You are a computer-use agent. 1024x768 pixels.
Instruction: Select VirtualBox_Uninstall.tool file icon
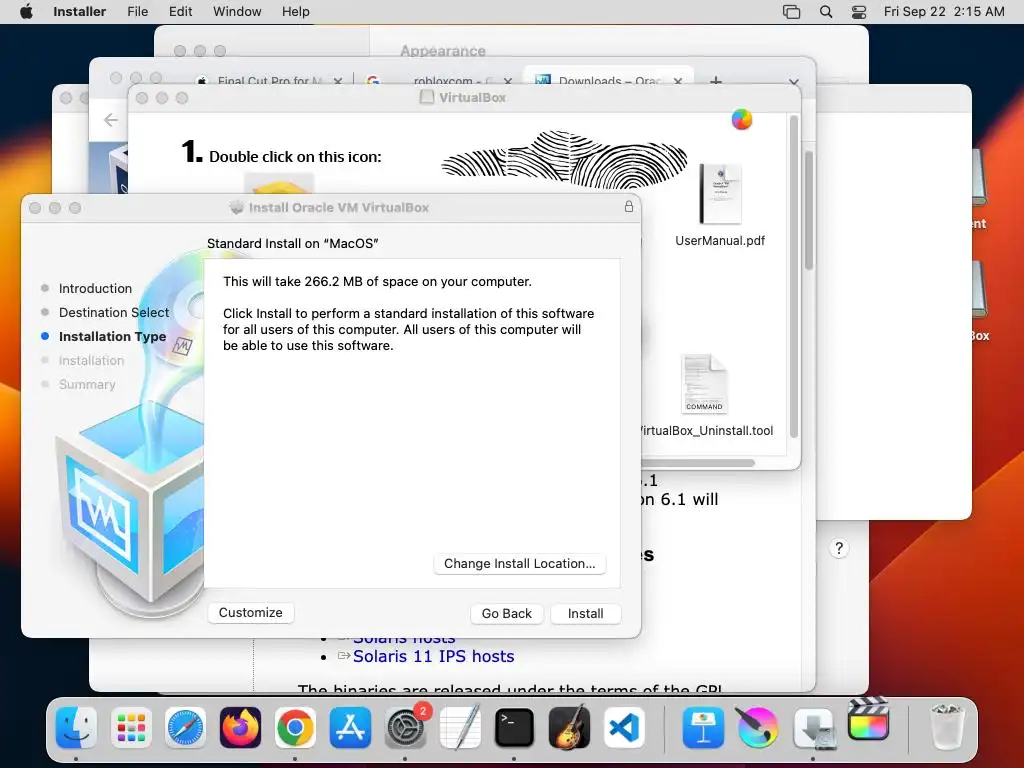click(704, 384)
